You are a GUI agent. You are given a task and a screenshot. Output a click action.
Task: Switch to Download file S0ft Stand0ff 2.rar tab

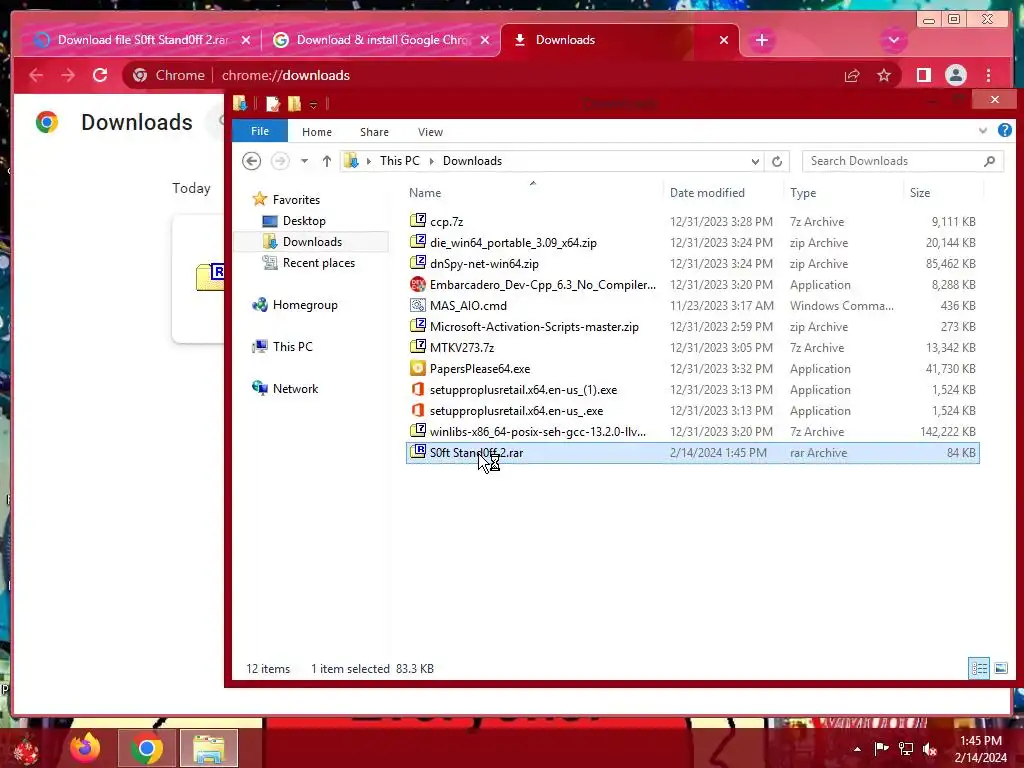pyautogui.click(x=142, y=40)
